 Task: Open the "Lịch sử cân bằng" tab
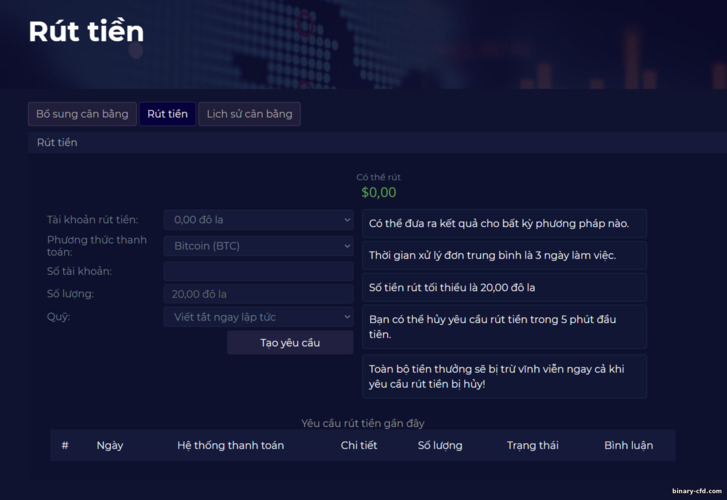click(249, 114)
